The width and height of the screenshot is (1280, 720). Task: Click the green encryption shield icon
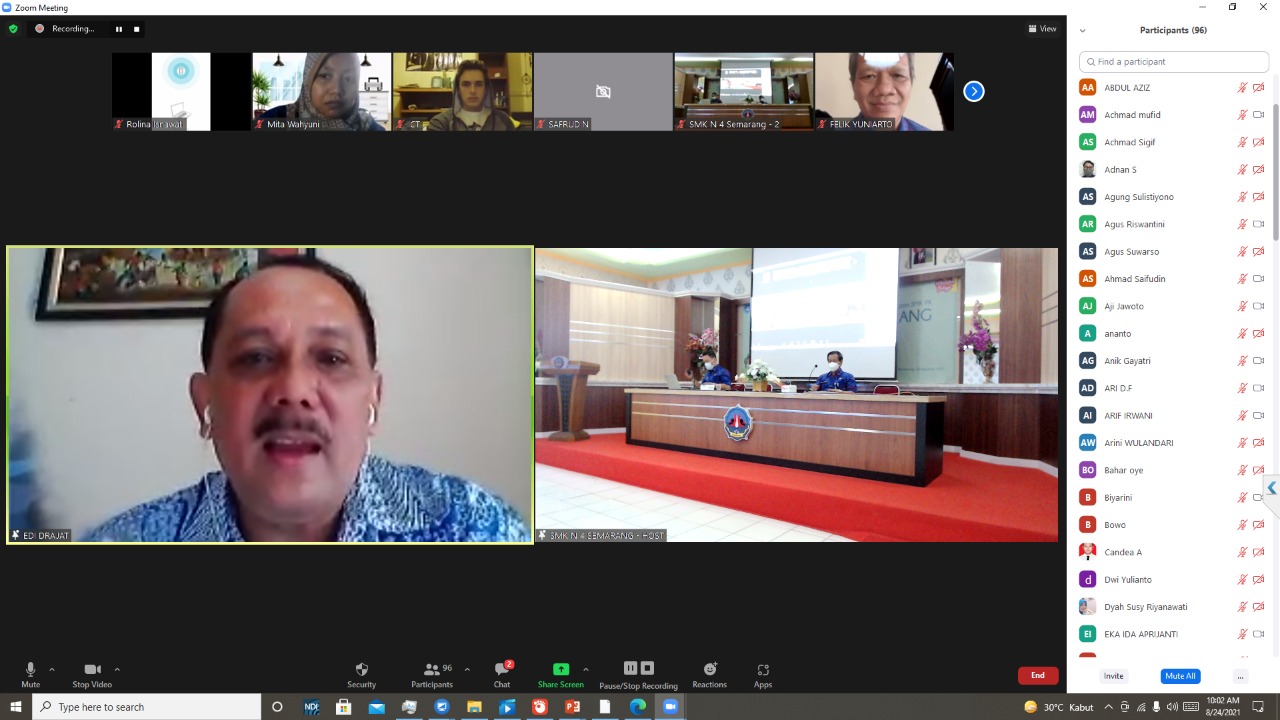tap(13, 29)
